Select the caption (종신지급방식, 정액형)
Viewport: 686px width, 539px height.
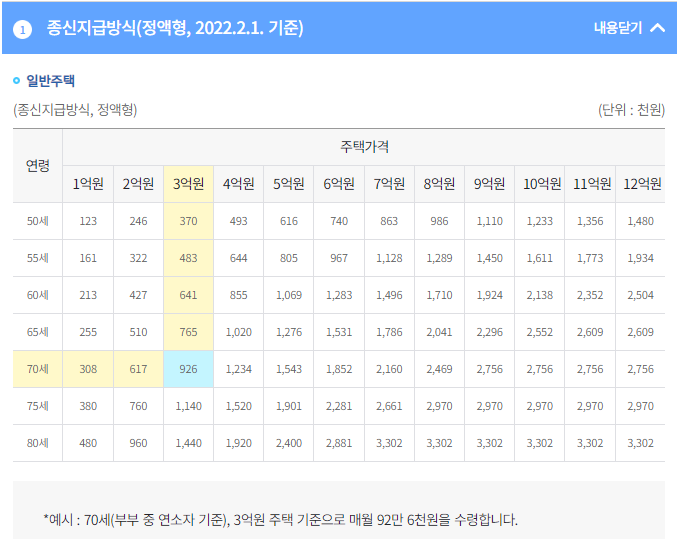coord(75,110)
